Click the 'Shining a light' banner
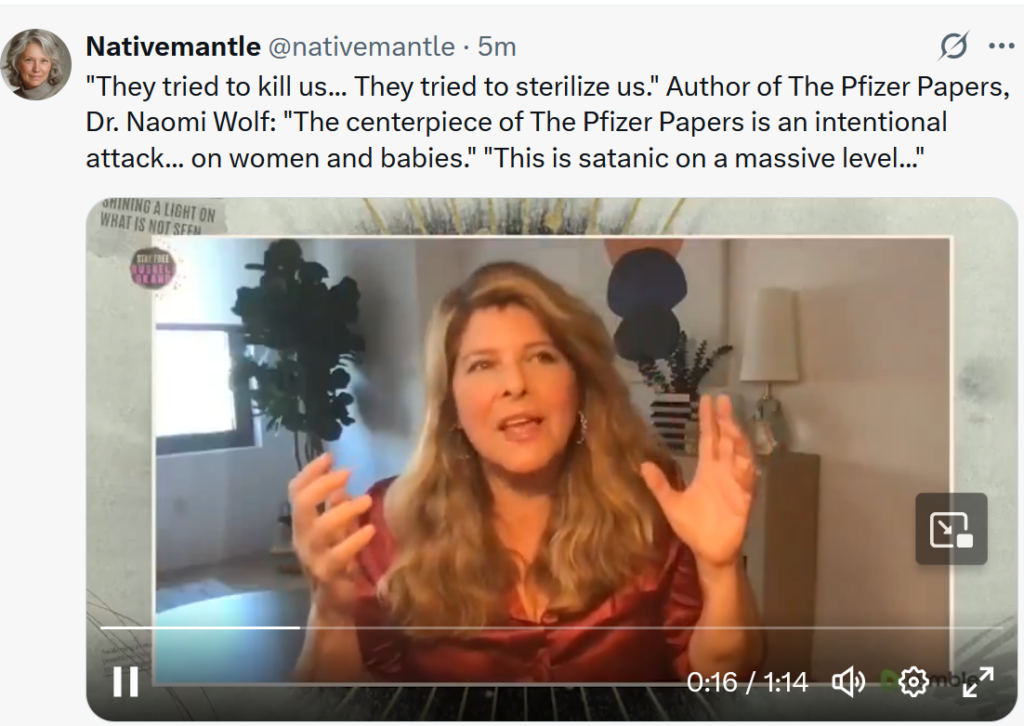The width and height of the screenshot is (1024, 726). [x=159, y=215]
